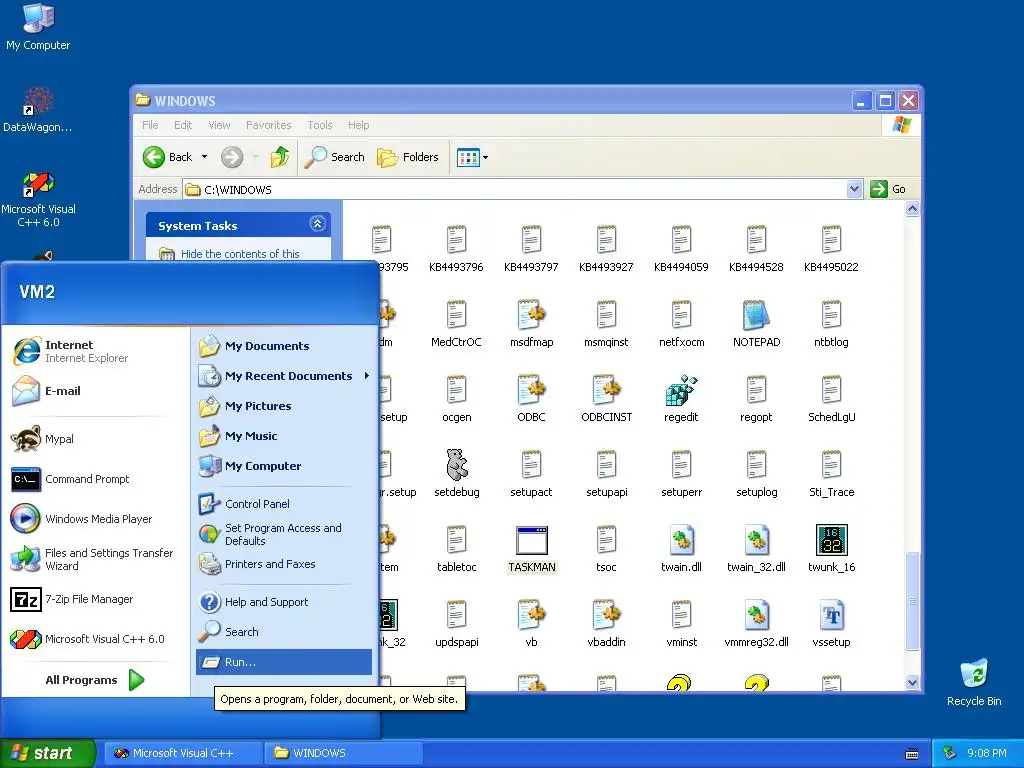Viewport: 1024px width, 768px height.
Task: Open Files and Settings Transfer Wizard
Action: [92, 559]
